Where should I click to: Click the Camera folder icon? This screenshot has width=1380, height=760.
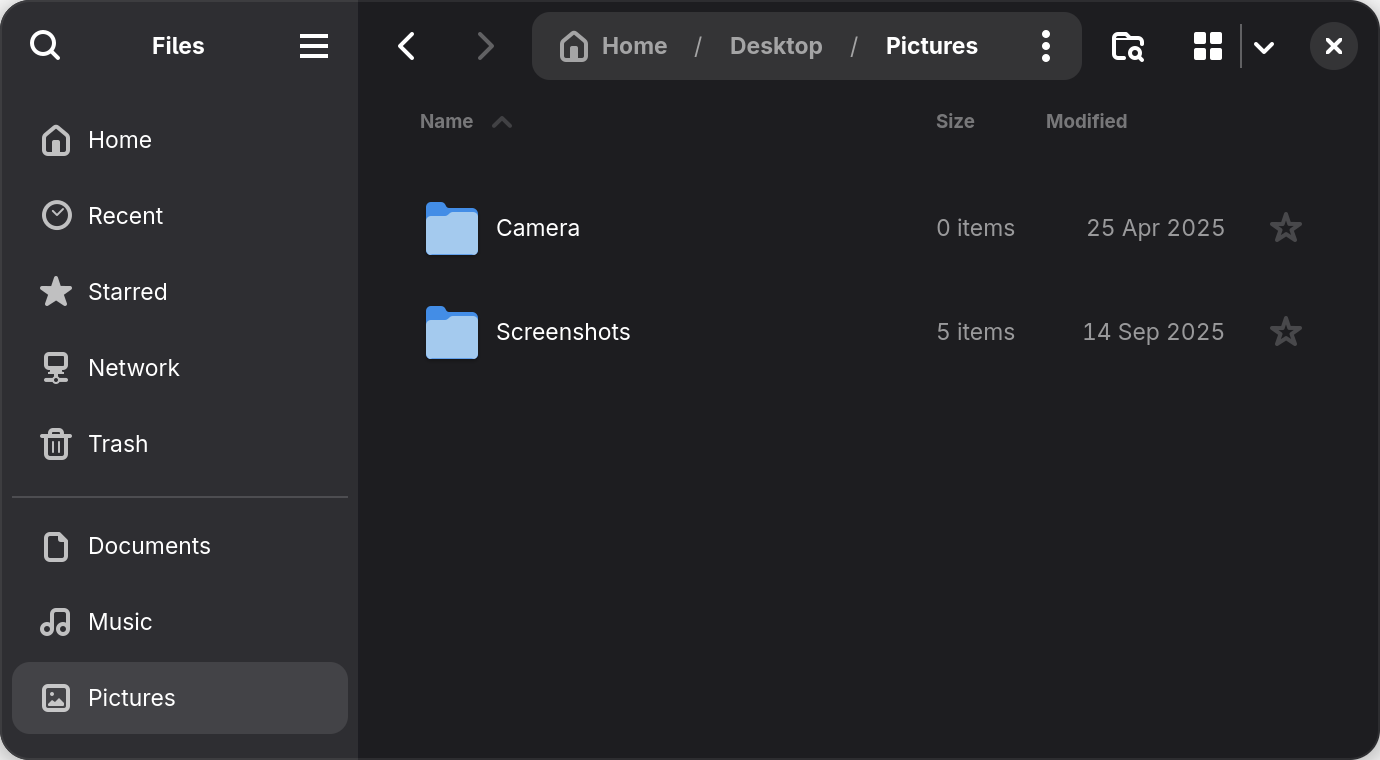pos(452,229)
